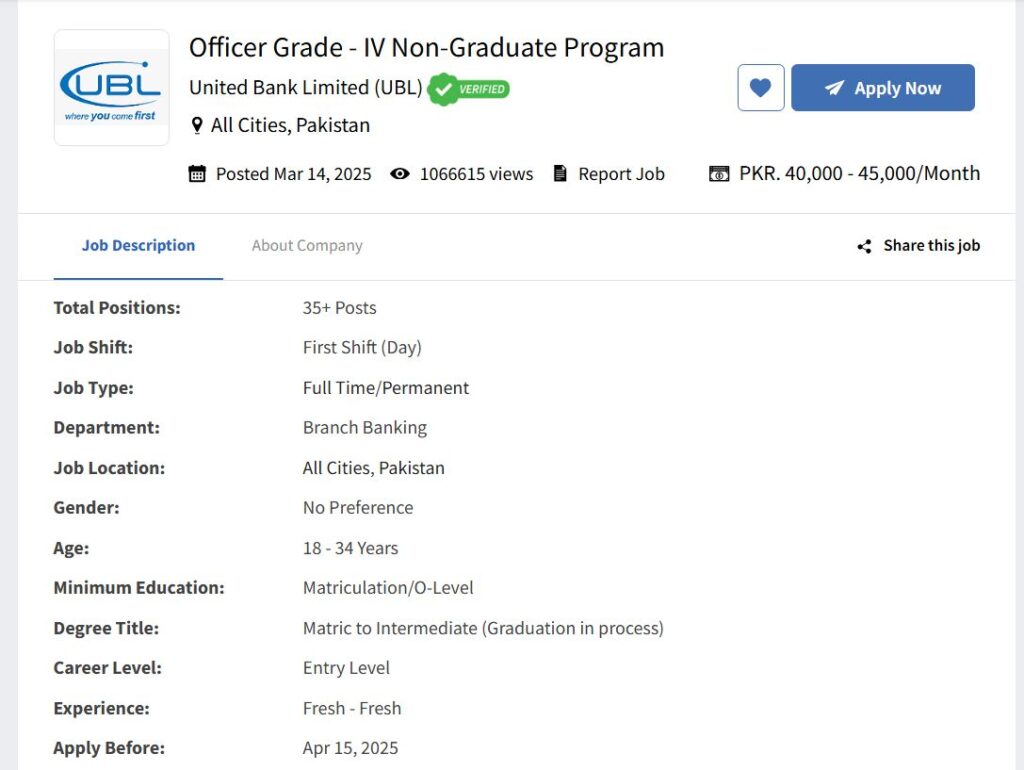Click the UBL company logo
This screenshot has height=770, width=1024.
(112, 88)
